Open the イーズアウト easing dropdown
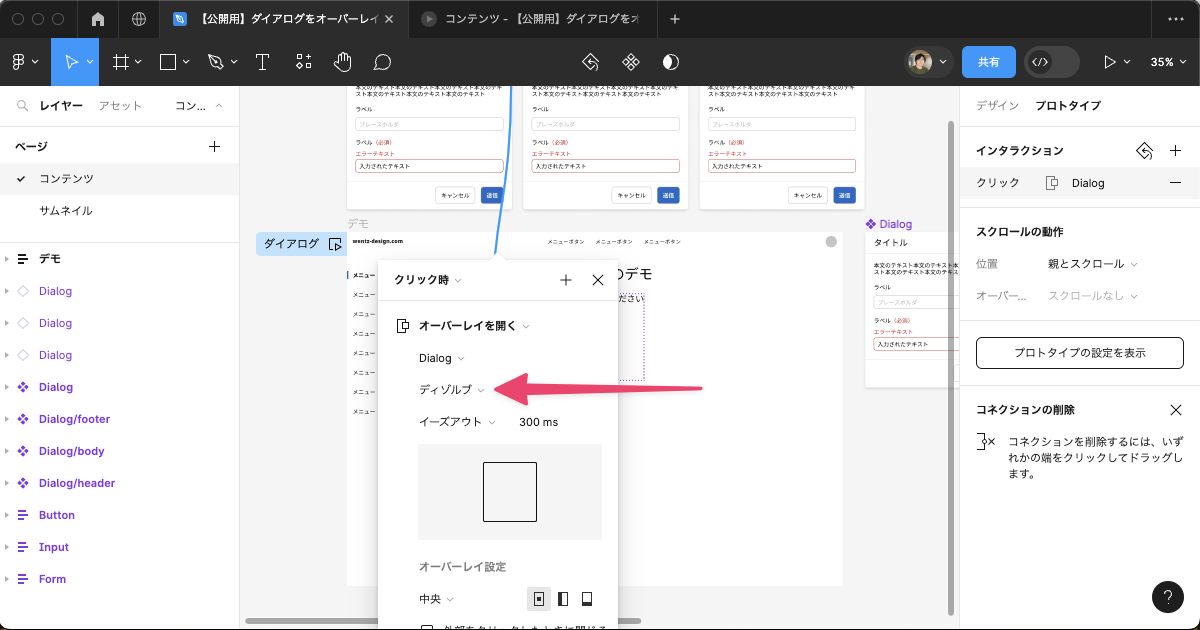 457,422
